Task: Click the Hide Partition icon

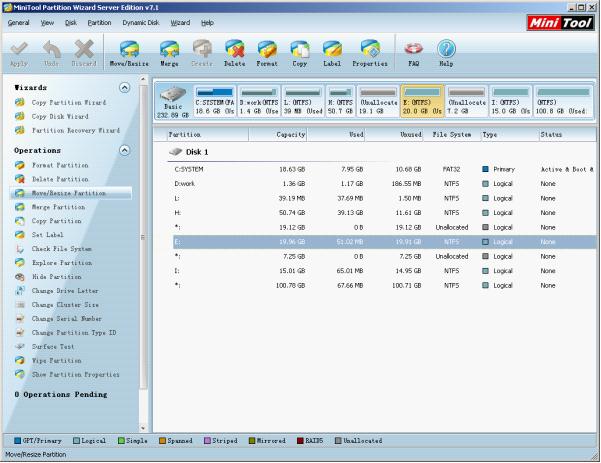Action: click(x=20, y=277)
